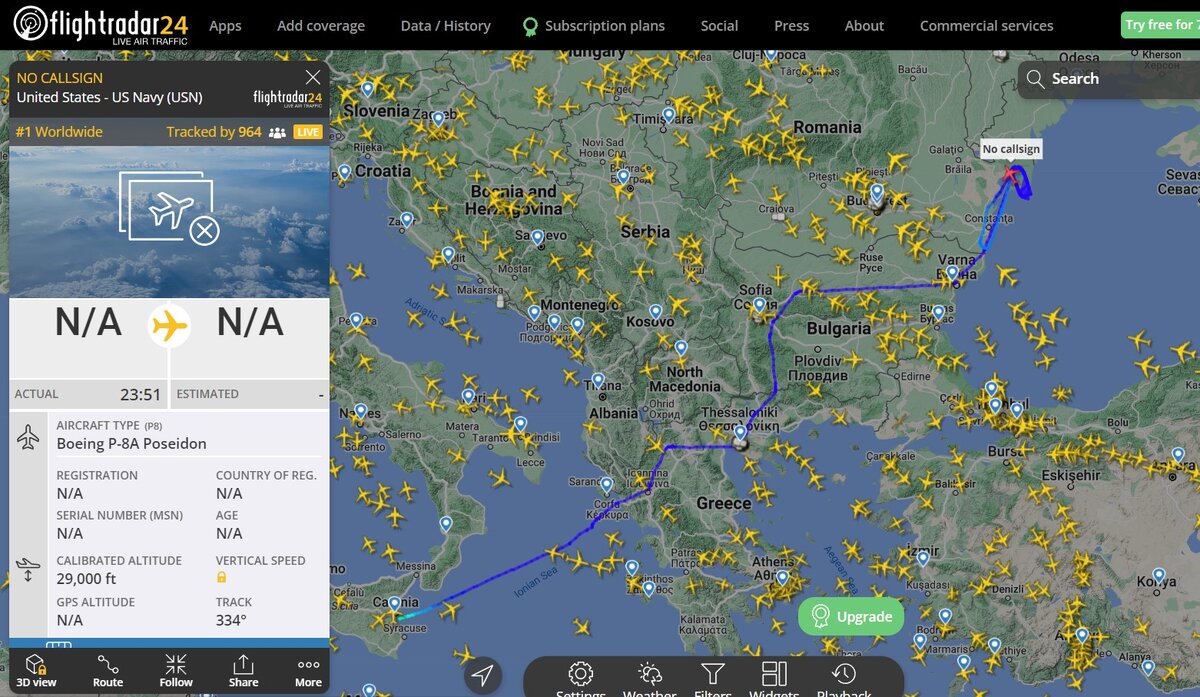Click United States - US Navy (USN) text
1200x697 pixels.
[109, 97]
